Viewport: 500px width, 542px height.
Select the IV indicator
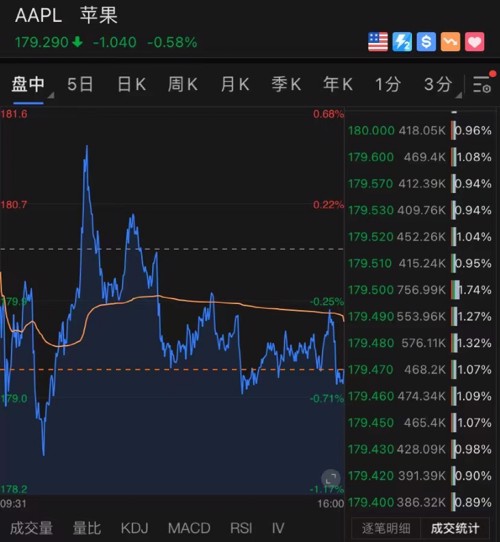coord(278,528)
